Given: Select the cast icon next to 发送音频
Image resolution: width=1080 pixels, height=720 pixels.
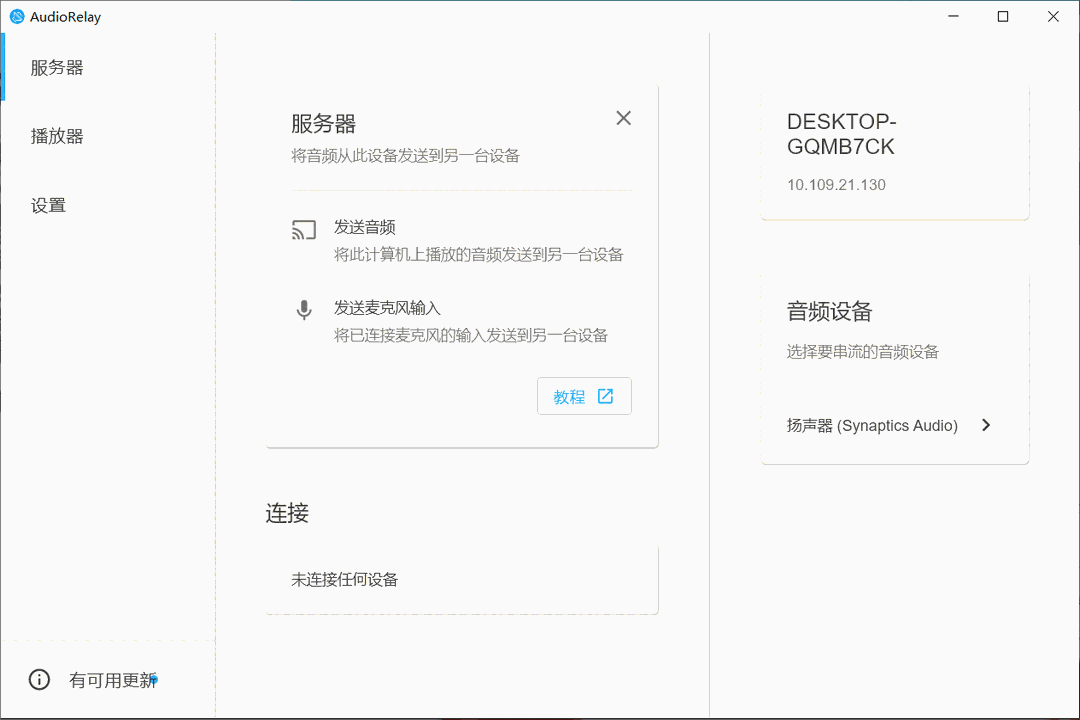Looking at the screenshot, I should coord(303,229).
